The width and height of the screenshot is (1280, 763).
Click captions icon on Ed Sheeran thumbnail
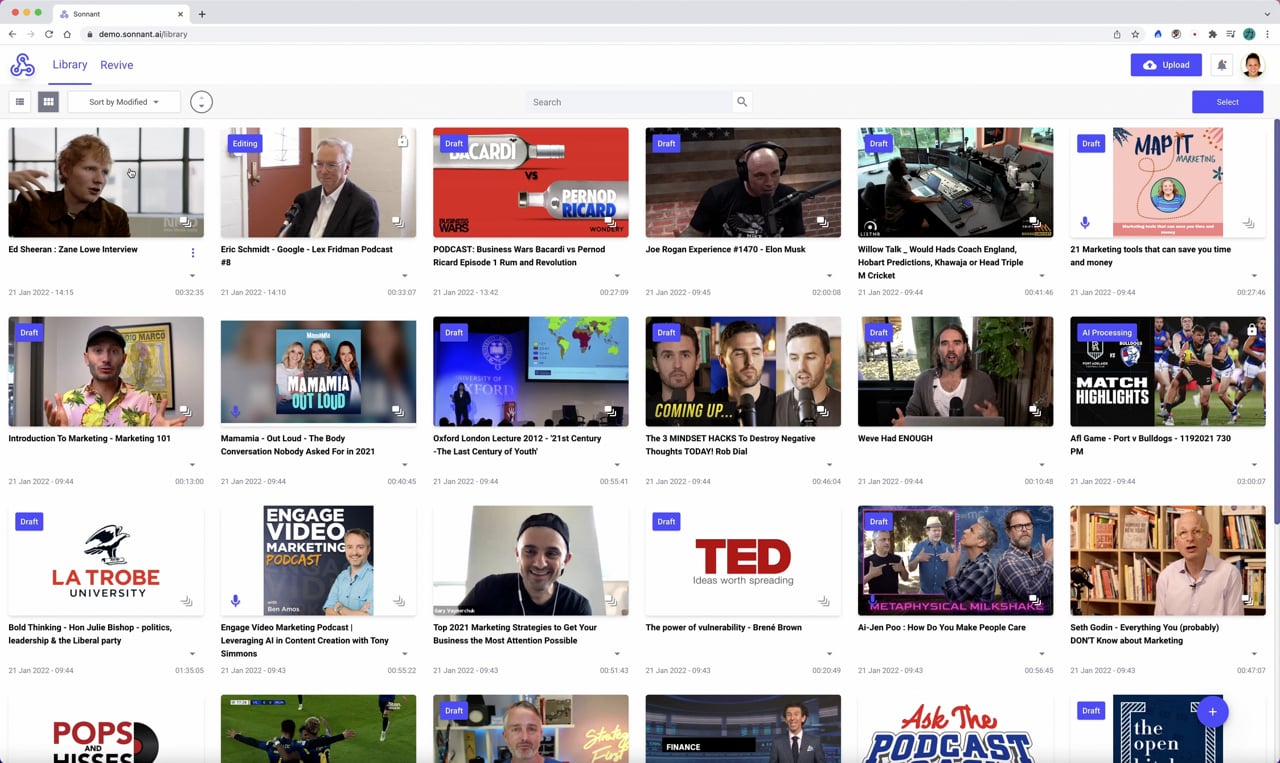pos(186,222)
